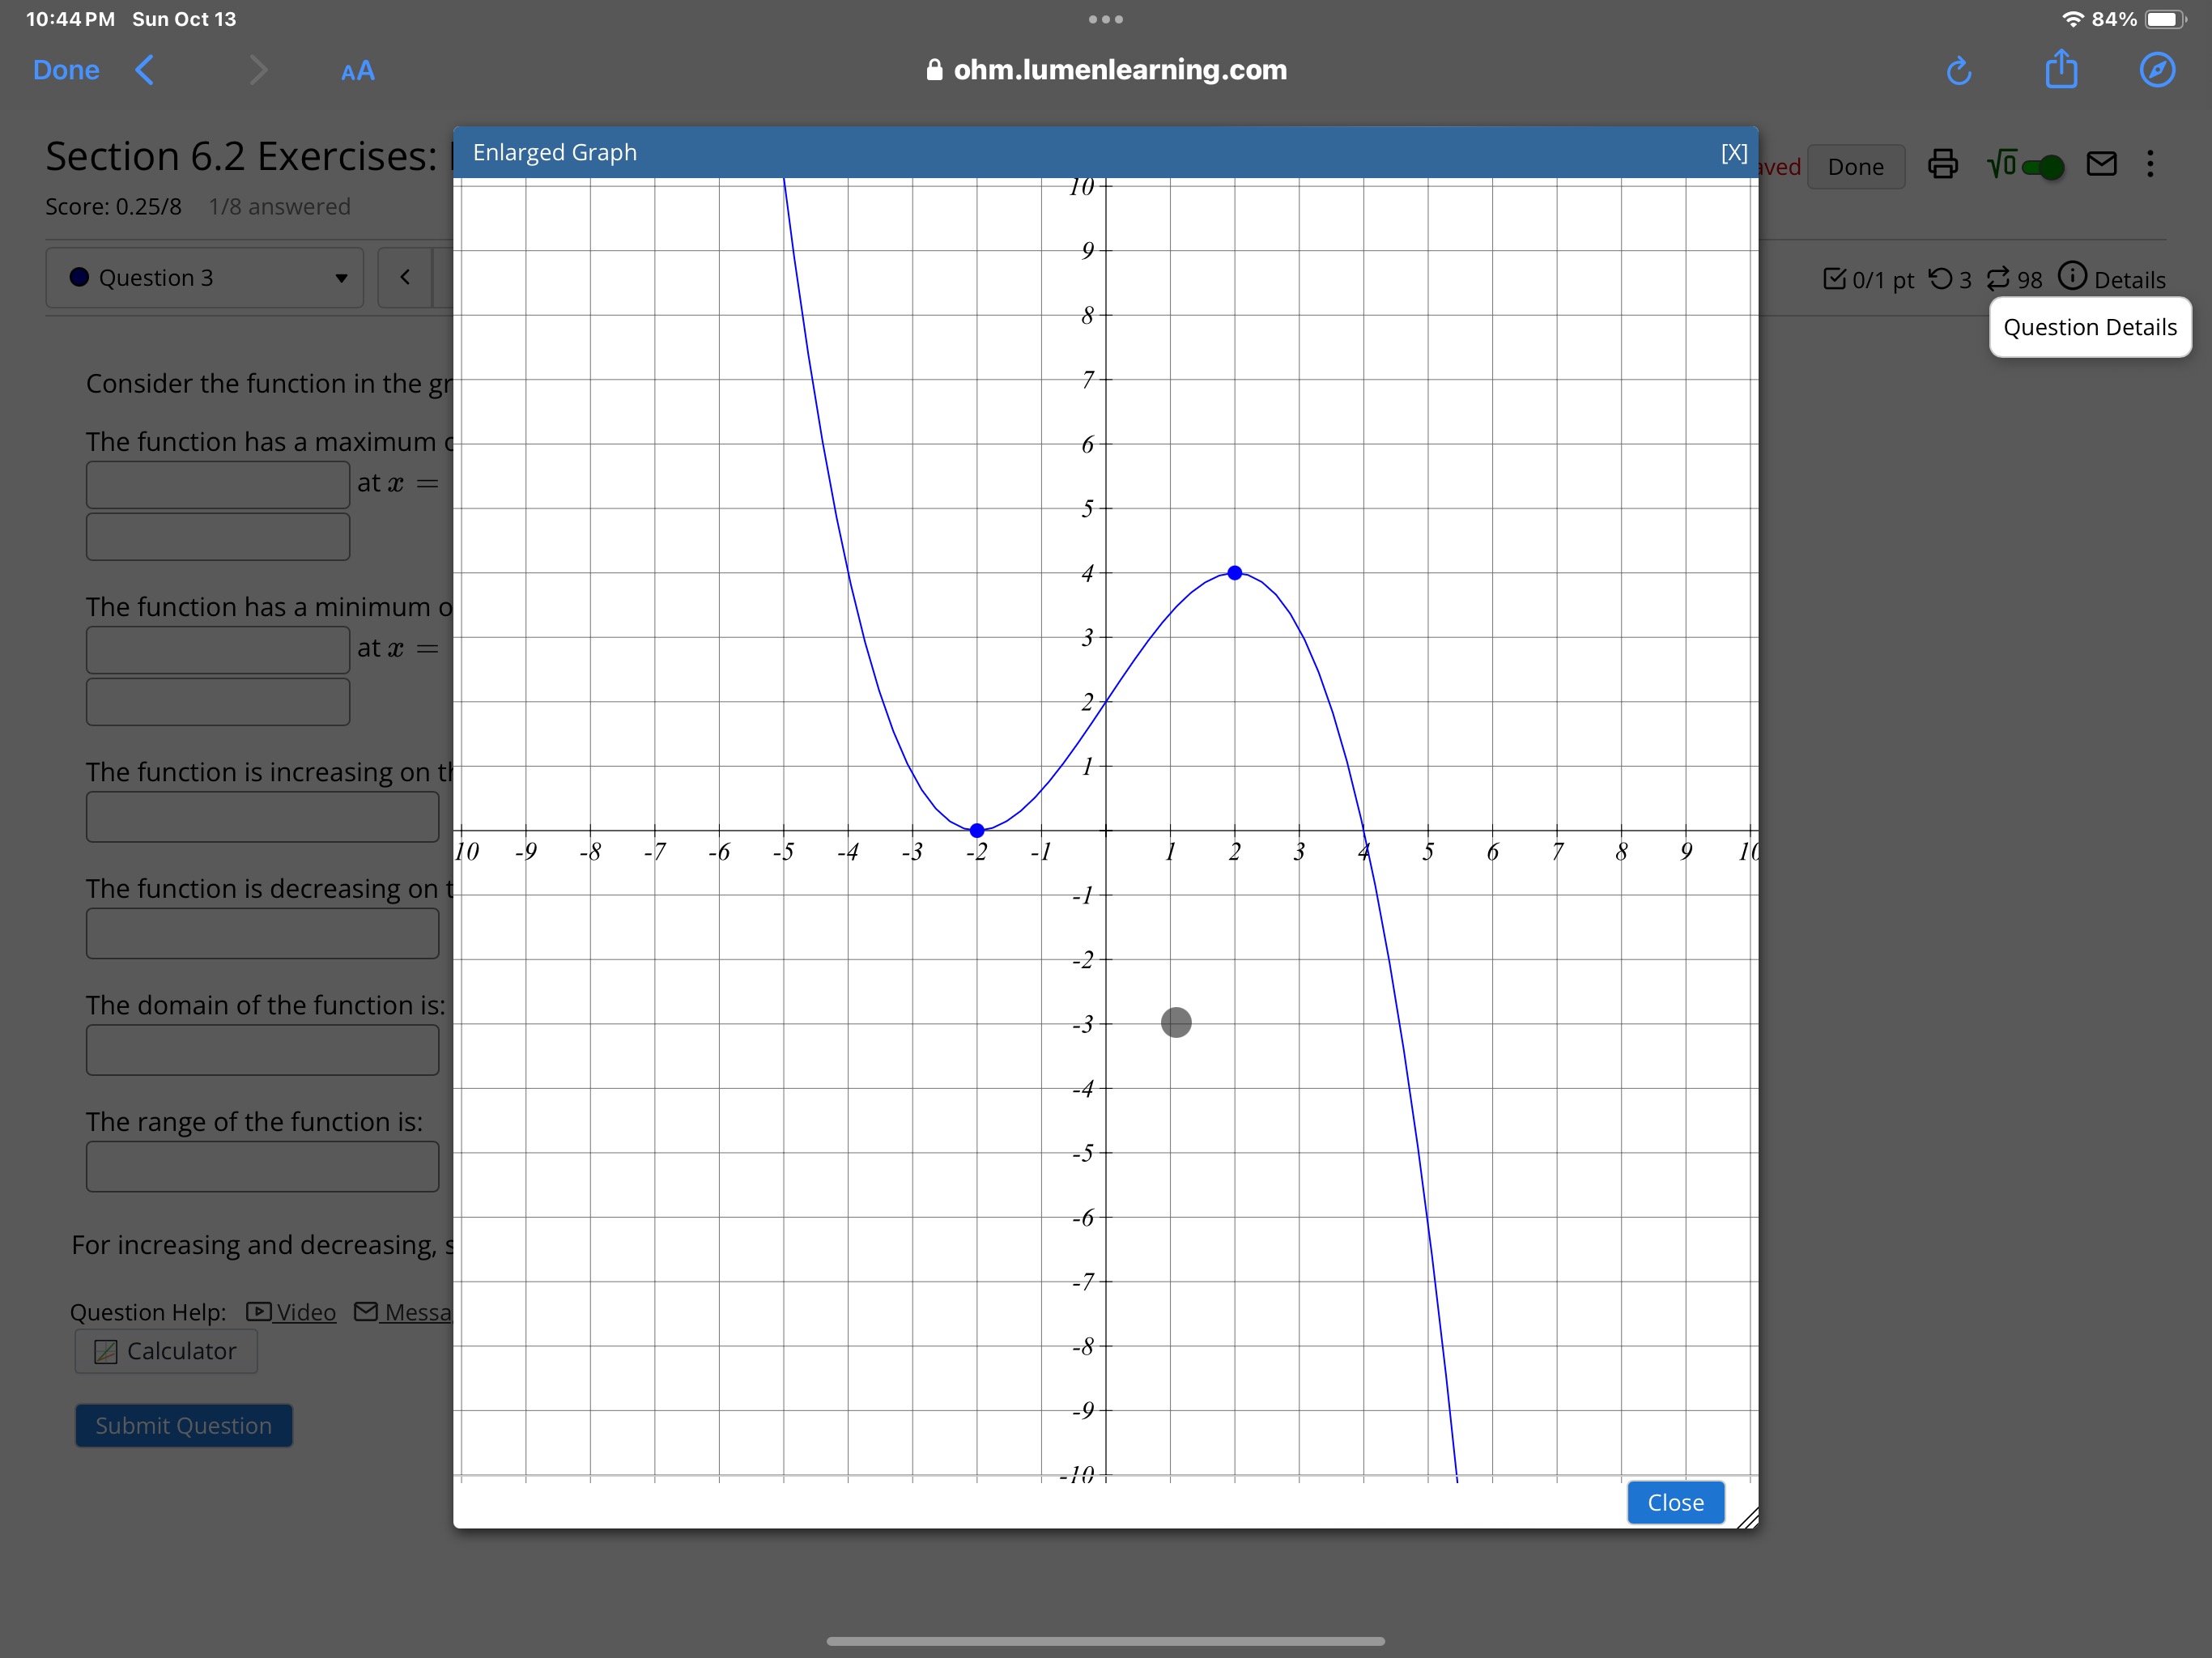Screen dimensions: 2212x1658
Task: Grab the dialog resize handle corner
Action: (1747, 1517)
